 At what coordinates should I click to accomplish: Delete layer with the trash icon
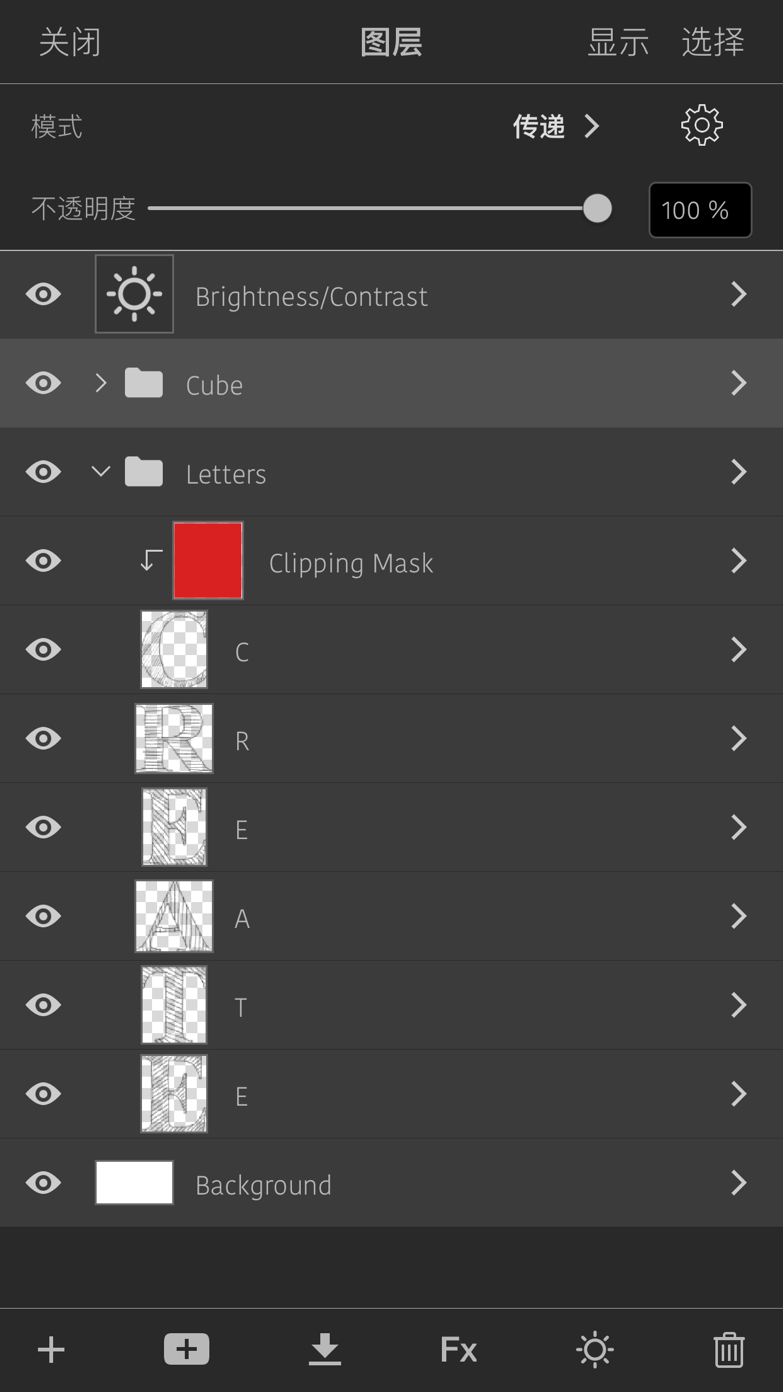pyautogui.click(x=729, y=1350)
